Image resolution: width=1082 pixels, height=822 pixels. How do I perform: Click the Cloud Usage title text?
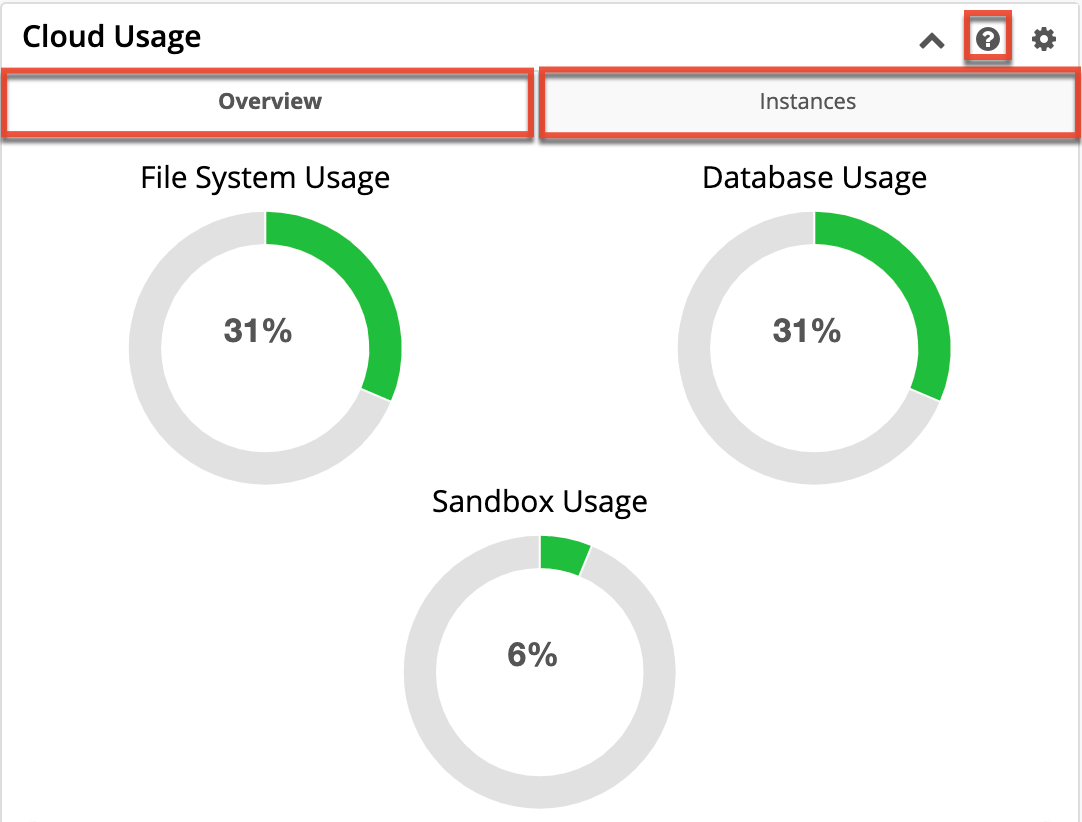110,36
